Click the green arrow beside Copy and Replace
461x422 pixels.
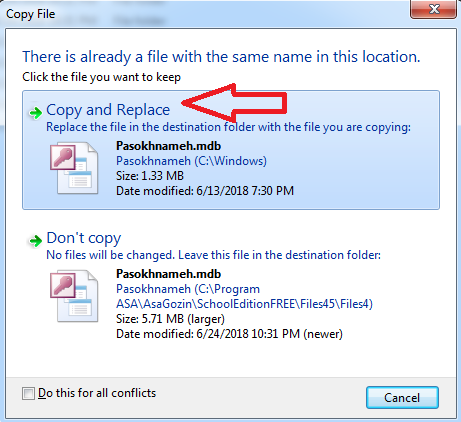coord(36,113)
